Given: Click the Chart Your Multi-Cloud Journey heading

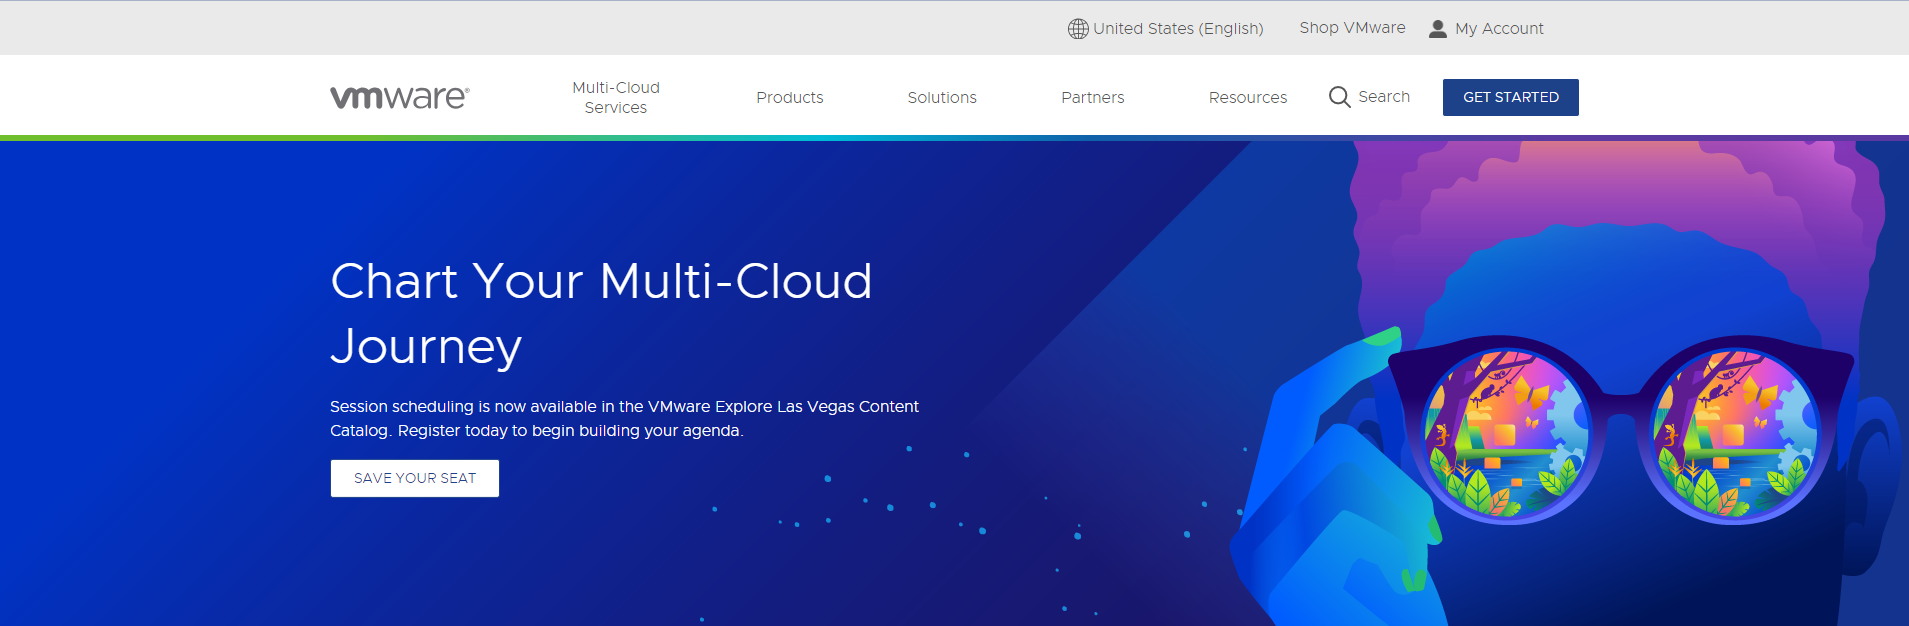Looking at the screenshot, I should tap(601, 313).
